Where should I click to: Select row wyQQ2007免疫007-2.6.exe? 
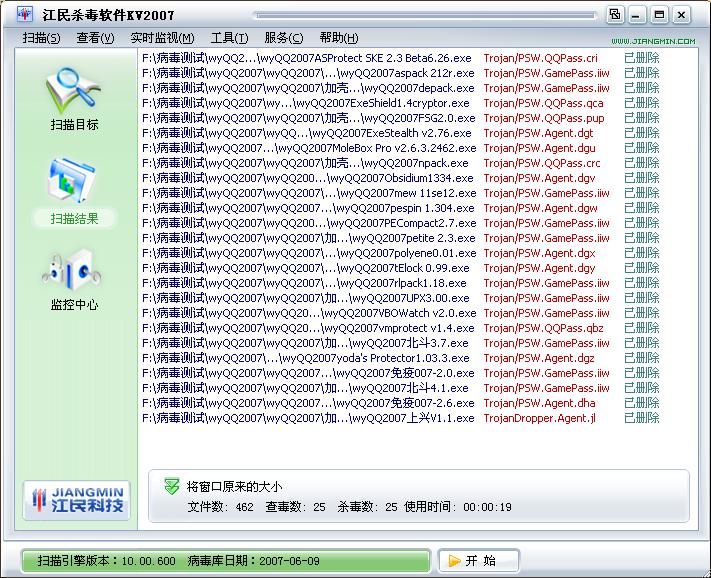click(401, 403)
